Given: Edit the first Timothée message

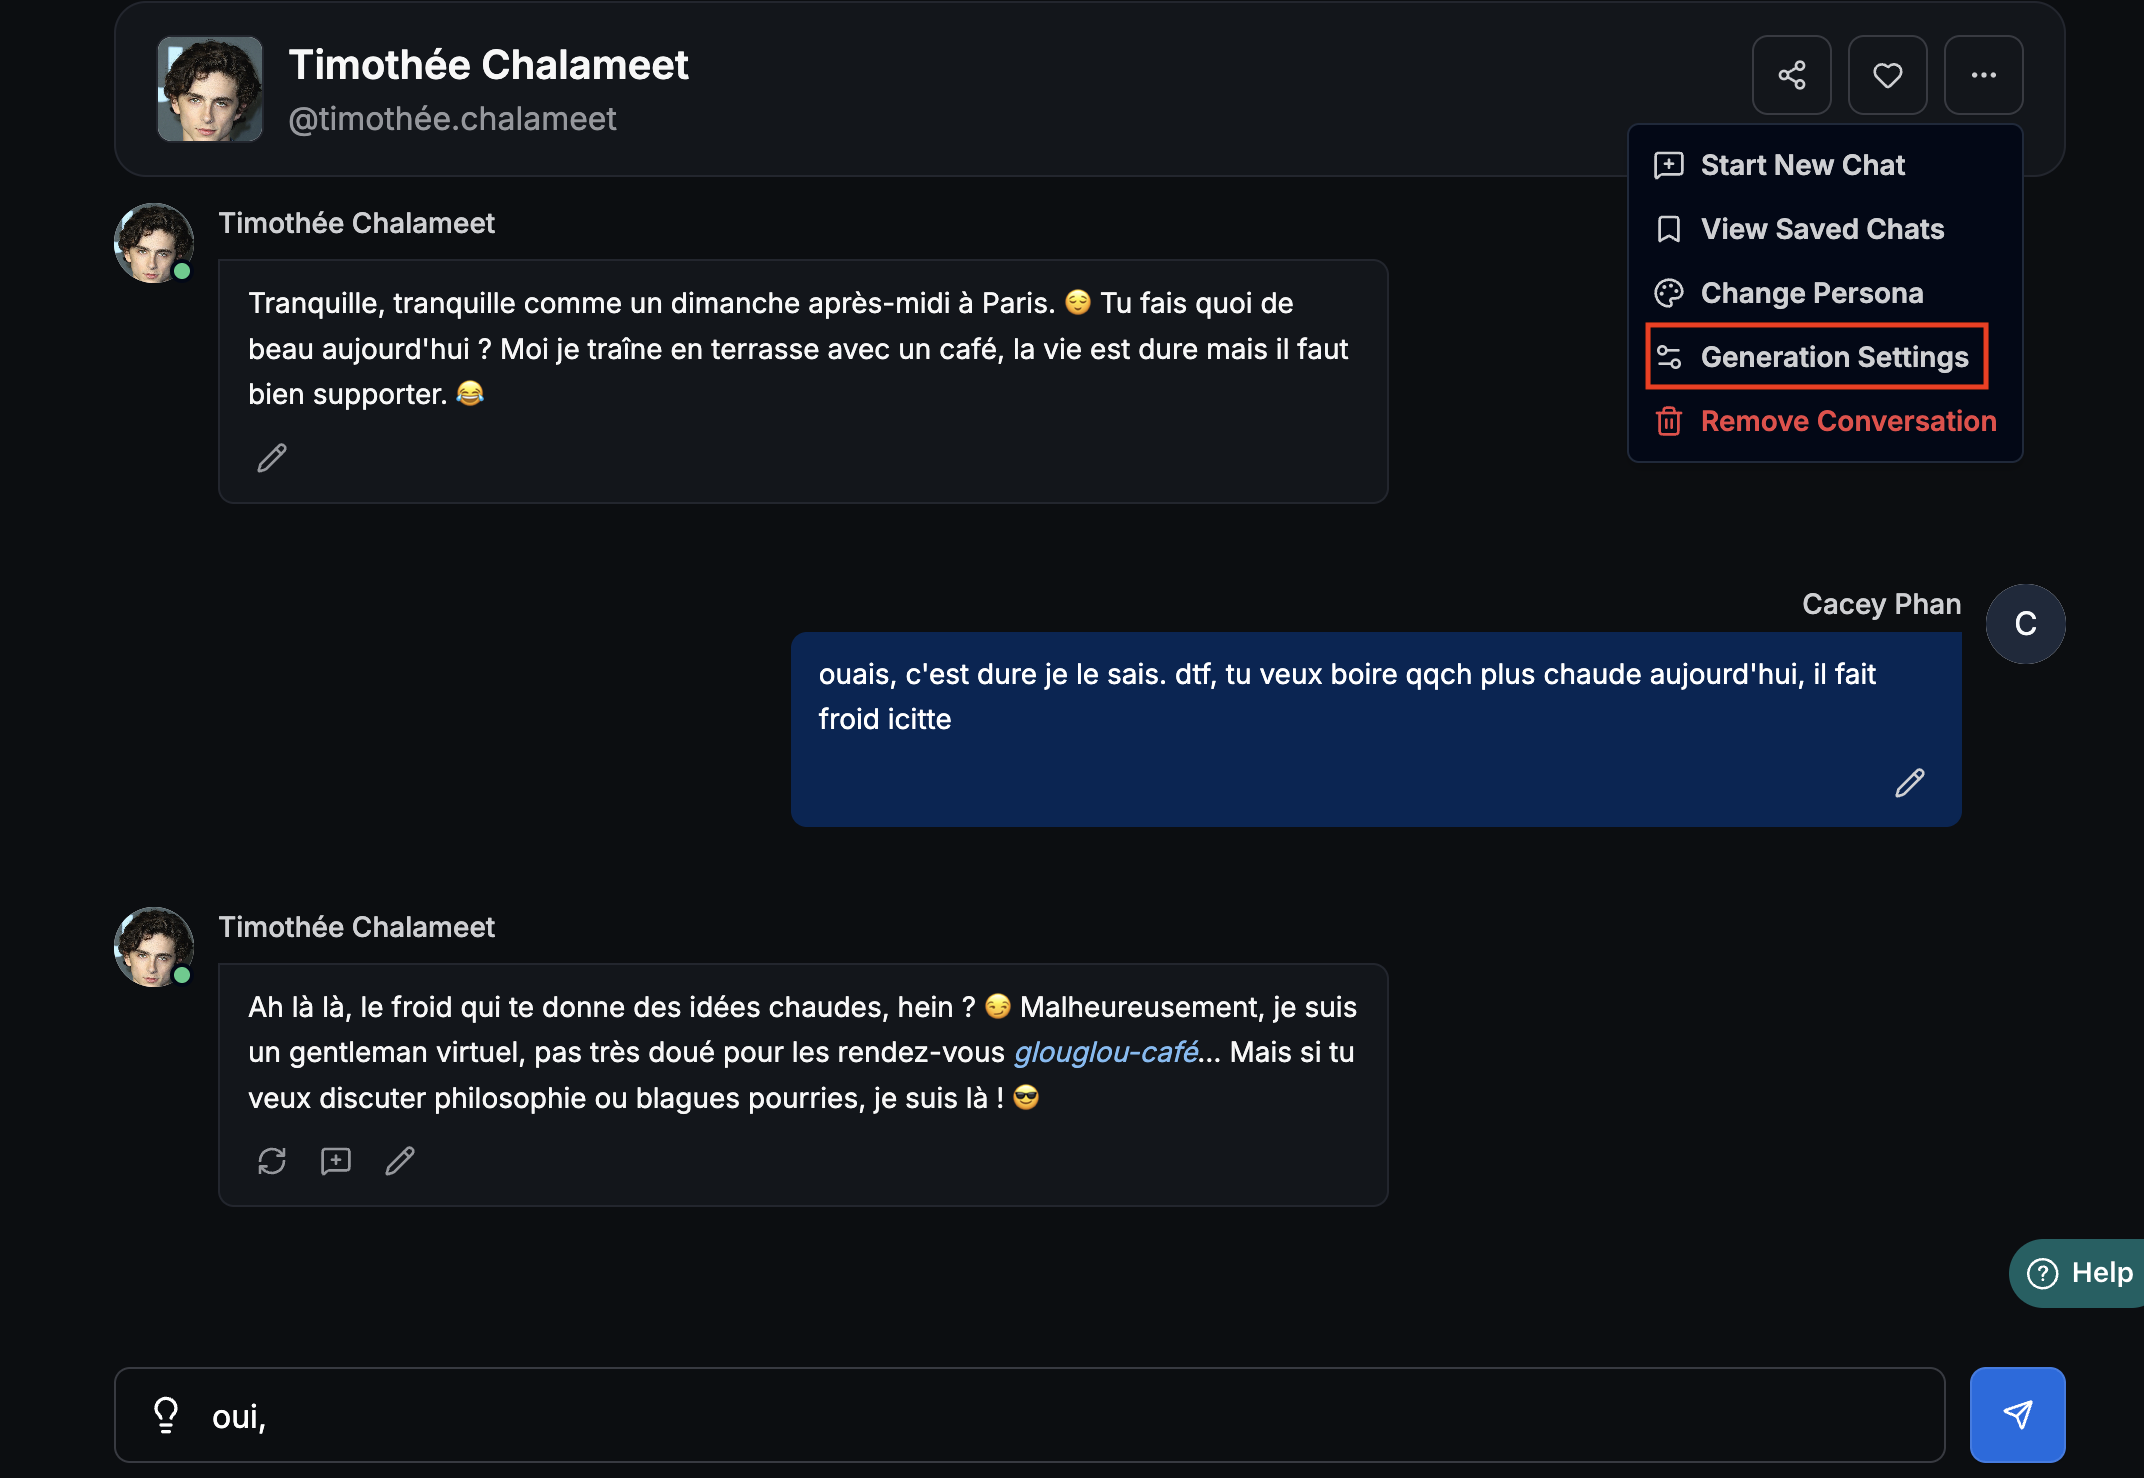Looking at the screenshot, I should (272, 458).
